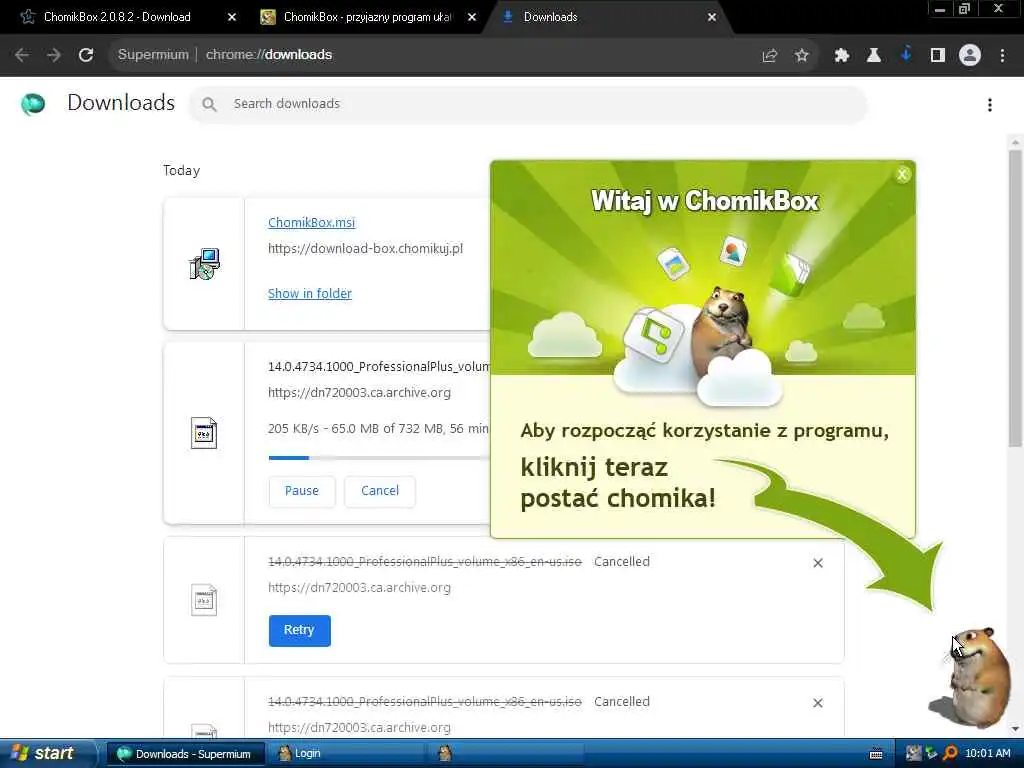Share this page via the share icon
1024x768 pixels.
pos(770,56)
